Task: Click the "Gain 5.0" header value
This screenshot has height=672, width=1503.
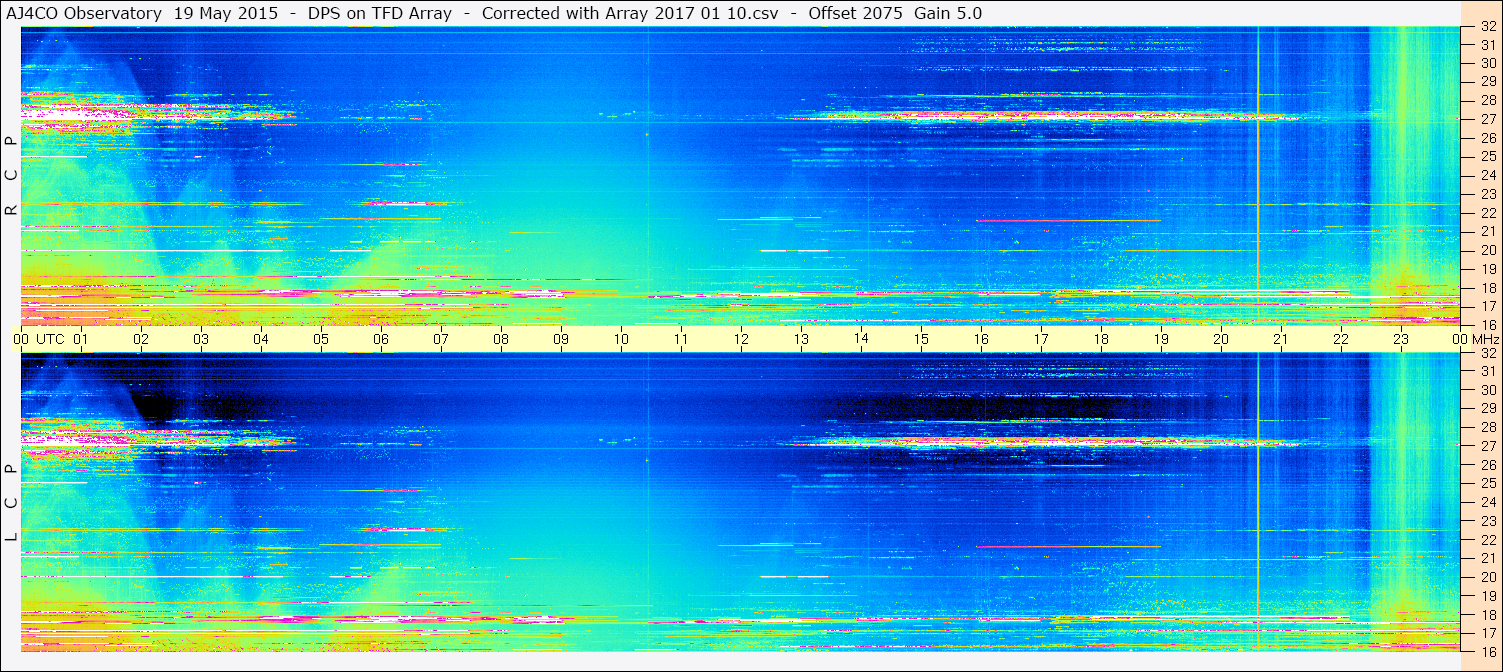Action: point(948,13)
